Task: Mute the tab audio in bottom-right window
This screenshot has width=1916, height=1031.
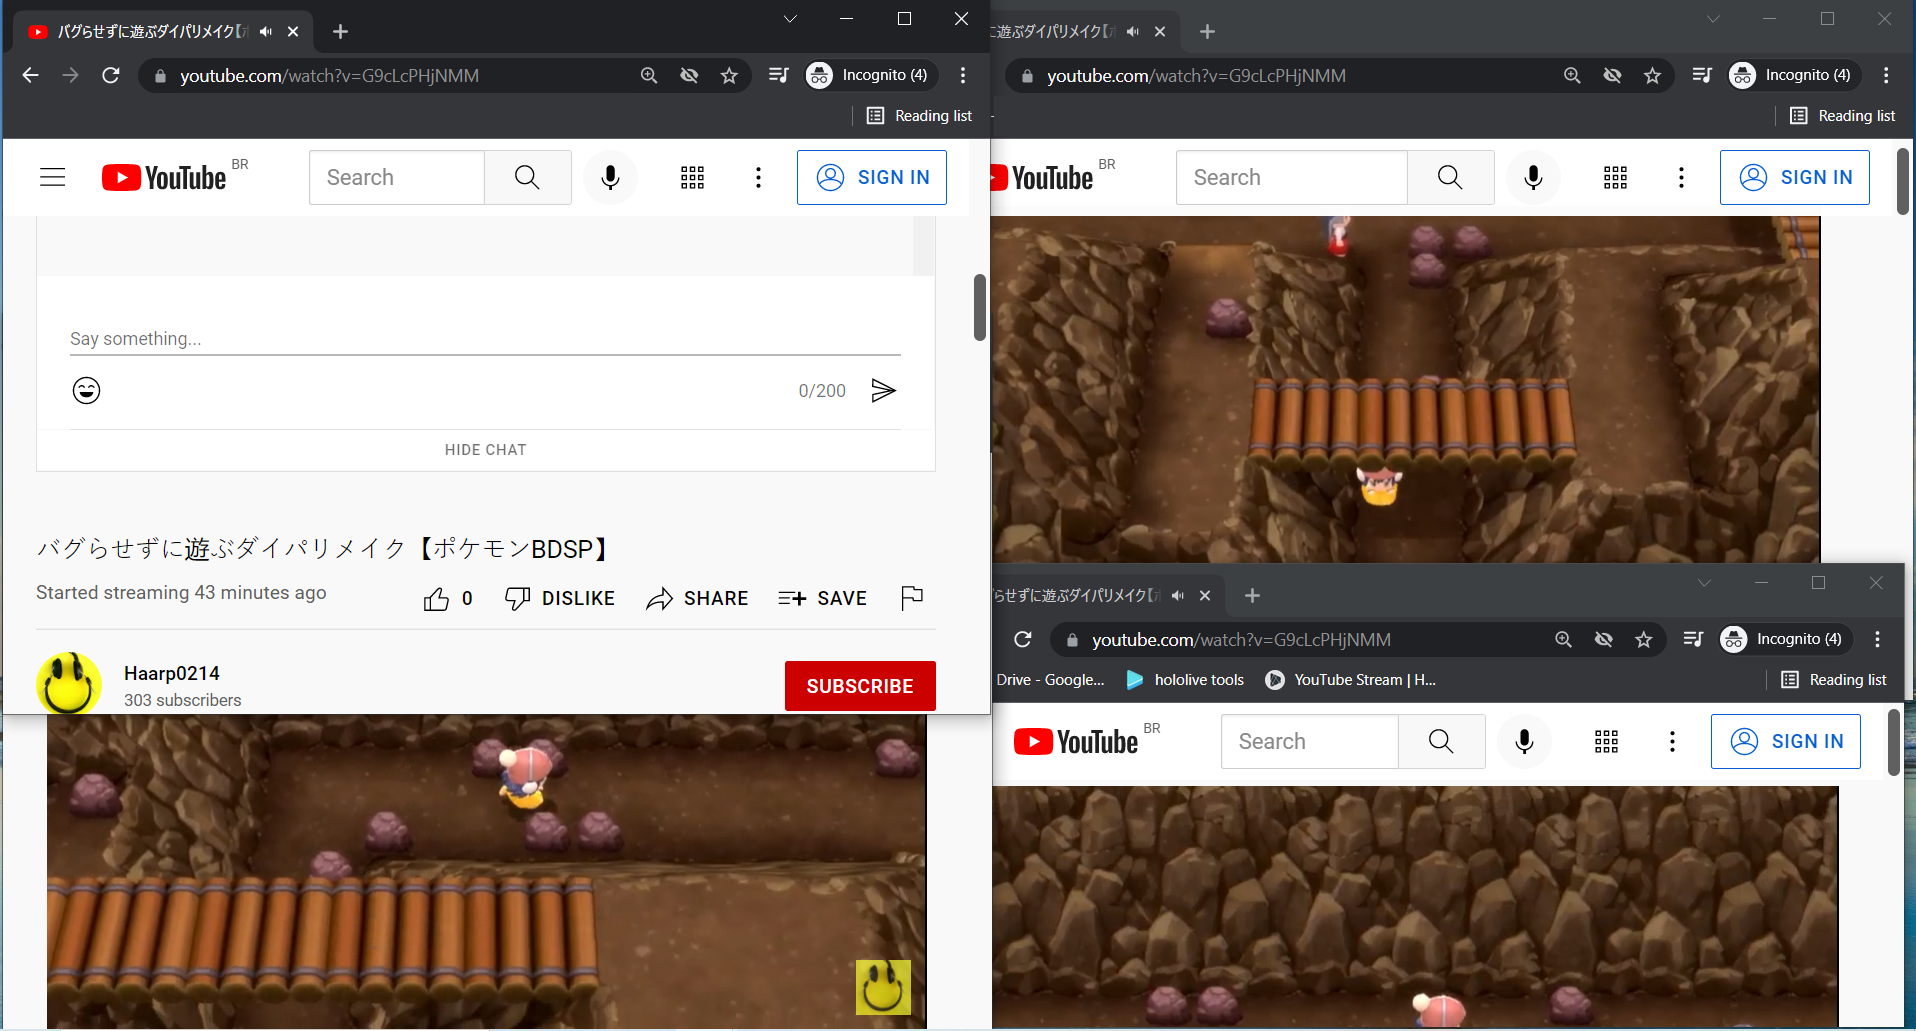Action: click(1177, 596)
